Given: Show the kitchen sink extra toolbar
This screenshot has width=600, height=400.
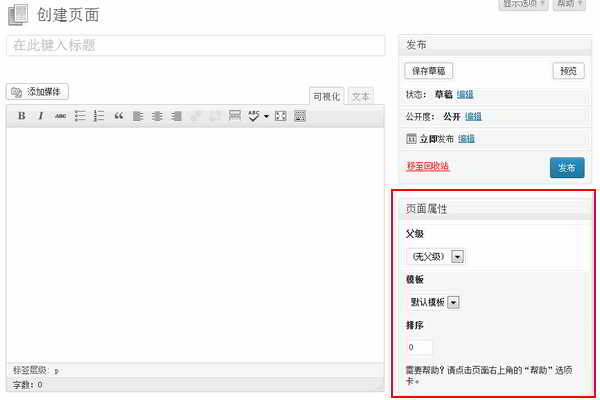Looking at the screenshot, I should point(300,116).
